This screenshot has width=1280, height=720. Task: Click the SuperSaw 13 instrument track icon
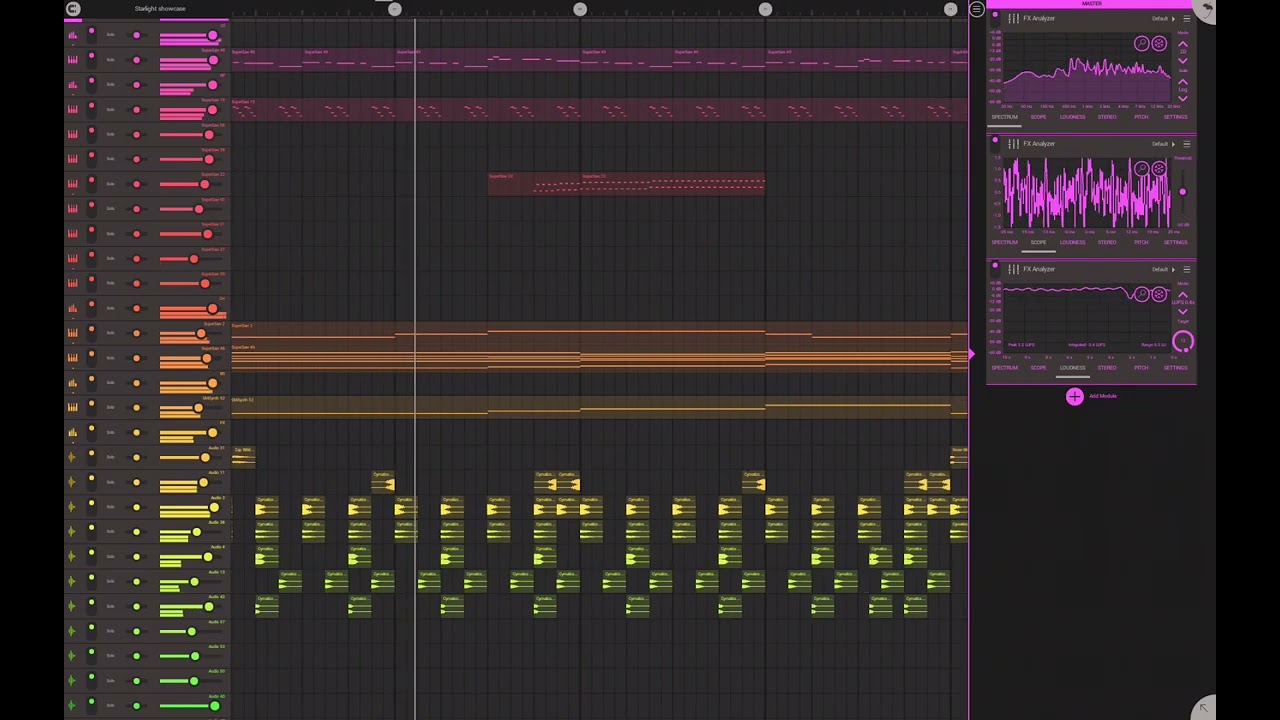tap(72, 109)
